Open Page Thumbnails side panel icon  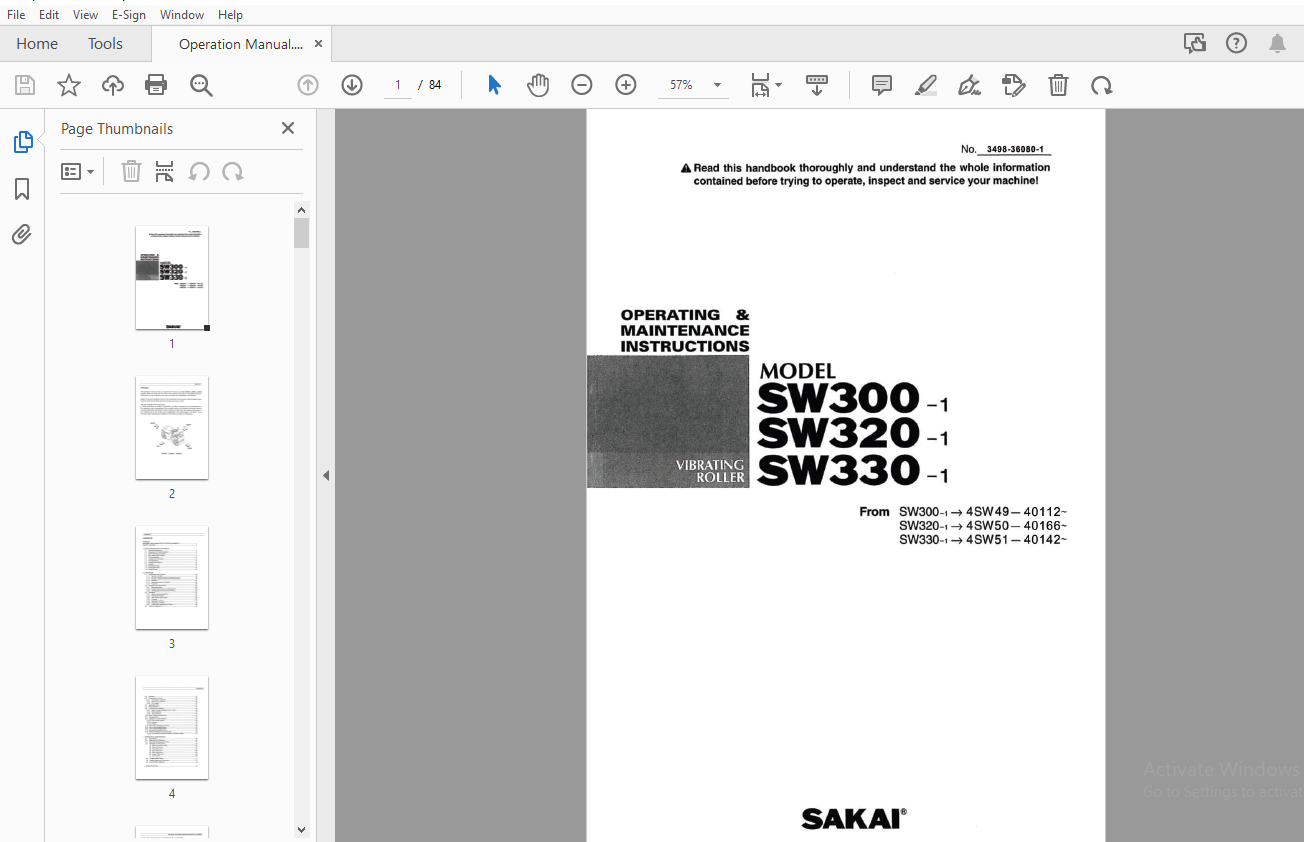pyautogui.click(x=22, y=142)
